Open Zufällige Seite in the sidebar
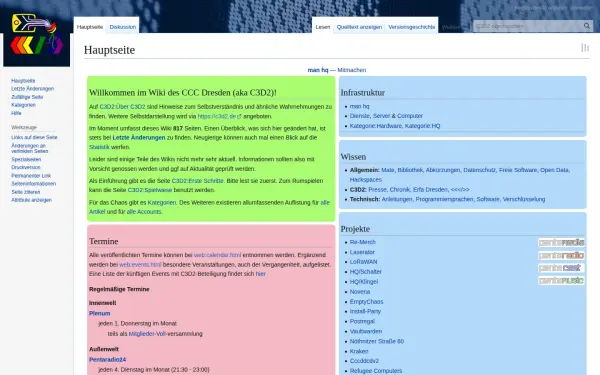This screenshot has height=375, width=600. pos(27,97)
